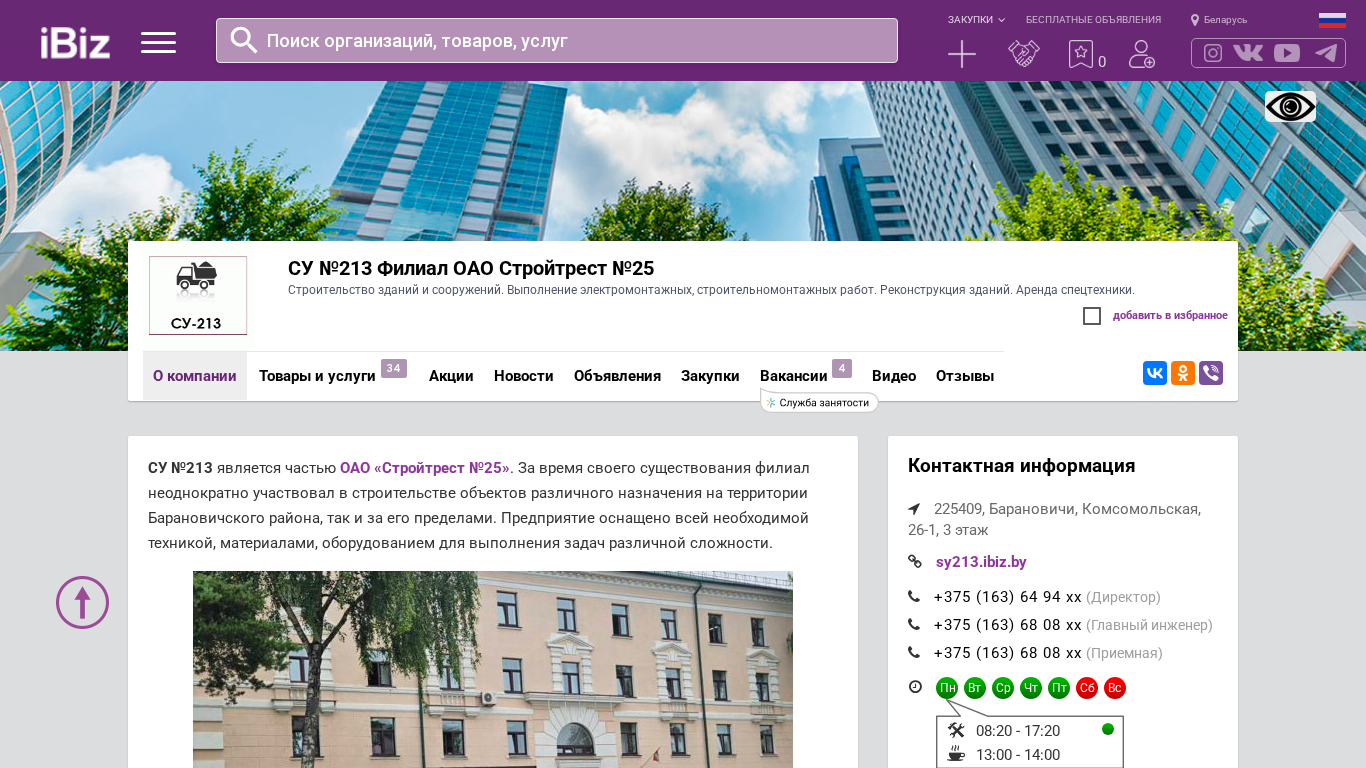1366x768 pixels.
Task: Switch to the Новости tab
Action: tap(524, 376)
